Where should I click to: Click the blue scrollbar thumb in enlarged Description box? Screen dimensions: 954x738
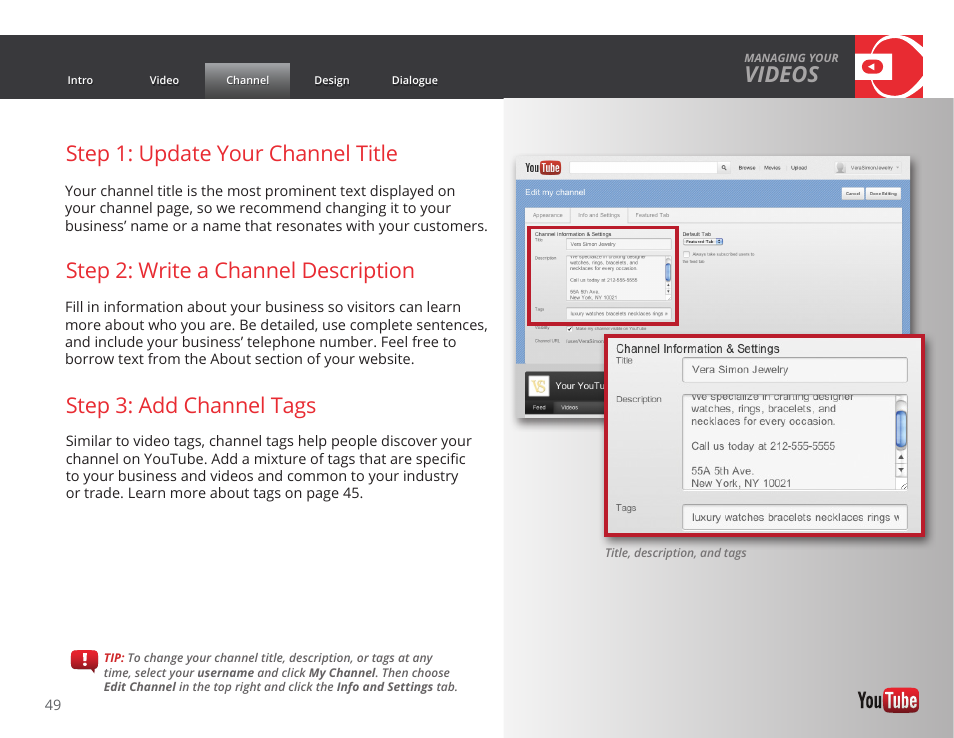[901, 429]
